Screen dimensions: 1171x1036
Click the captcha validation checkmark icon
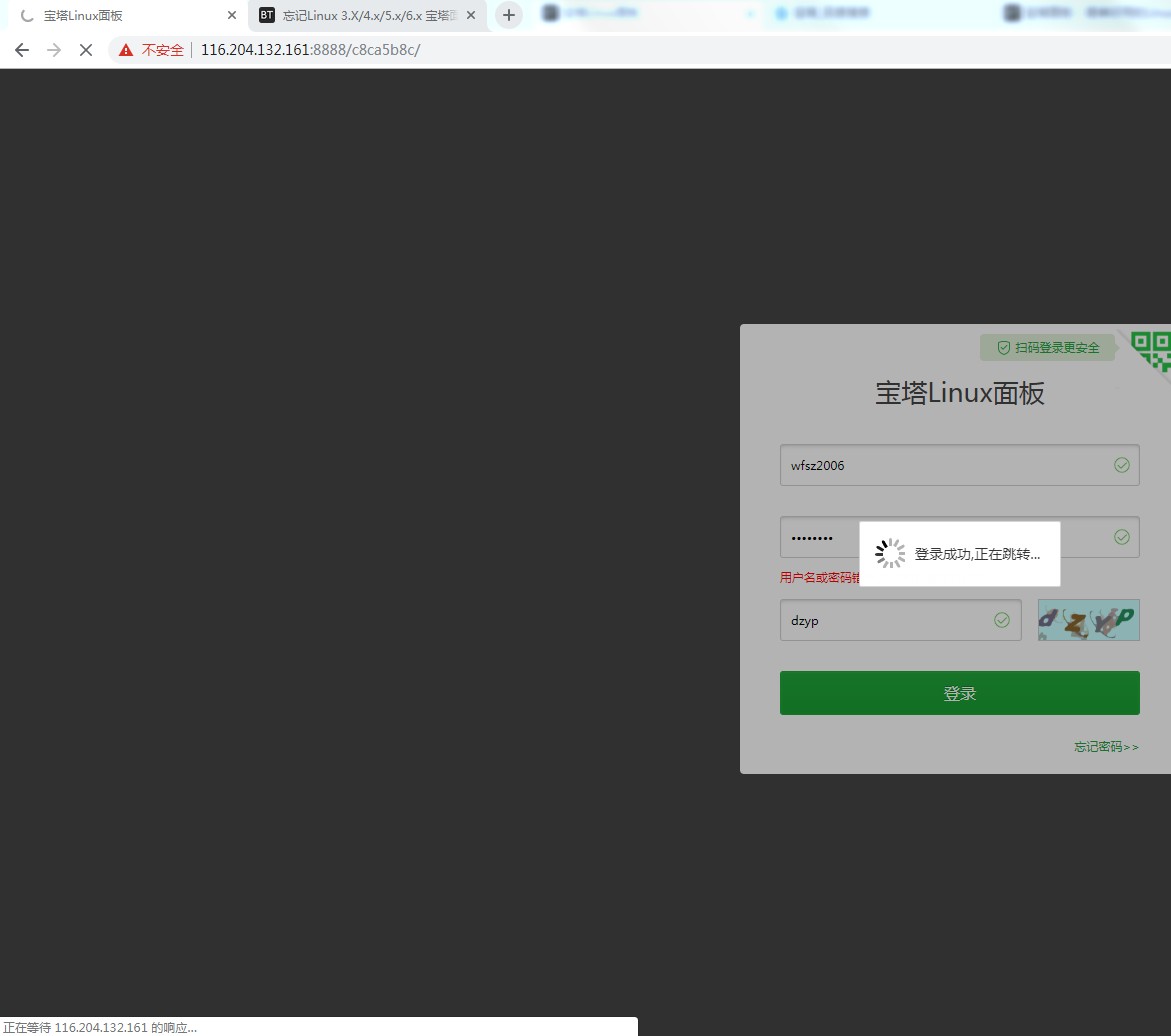(1002, 620)
